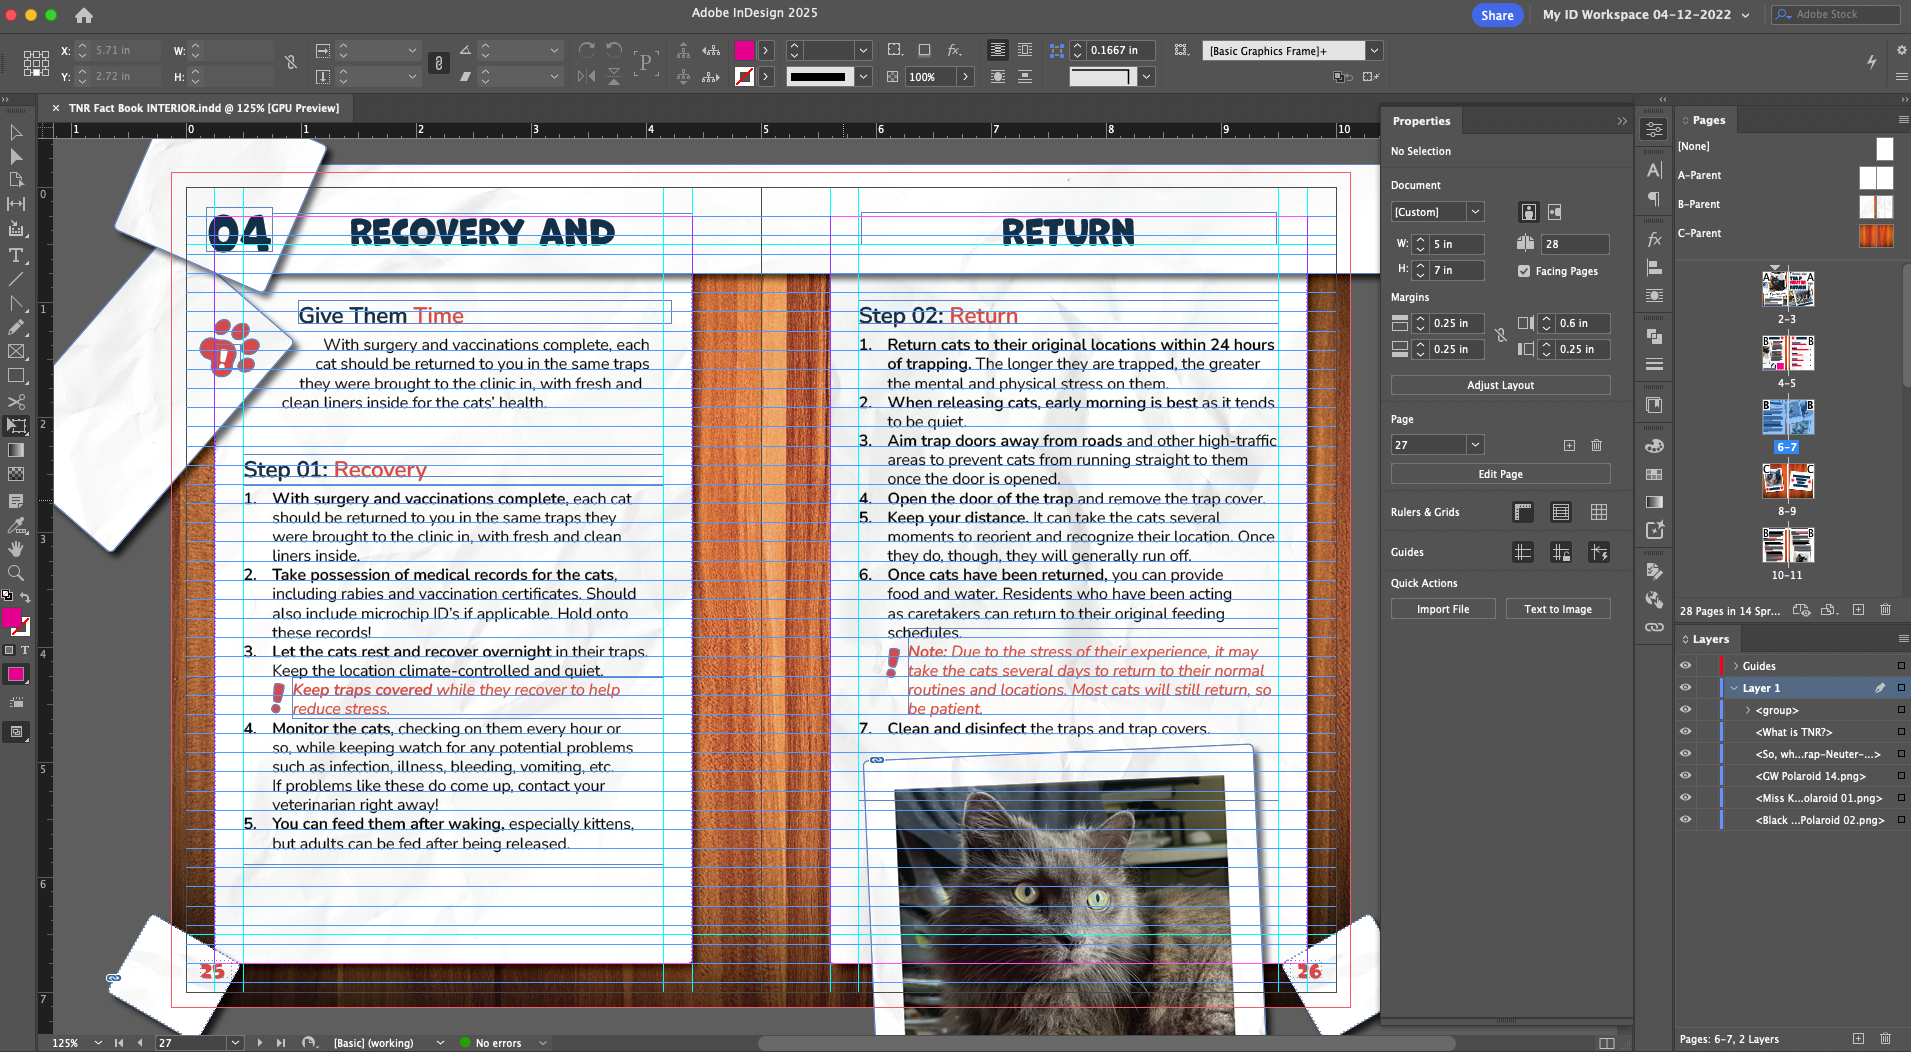
Task: Swap fill and stroke arrows
Action: pyautogui.click(x=25, y=597)
